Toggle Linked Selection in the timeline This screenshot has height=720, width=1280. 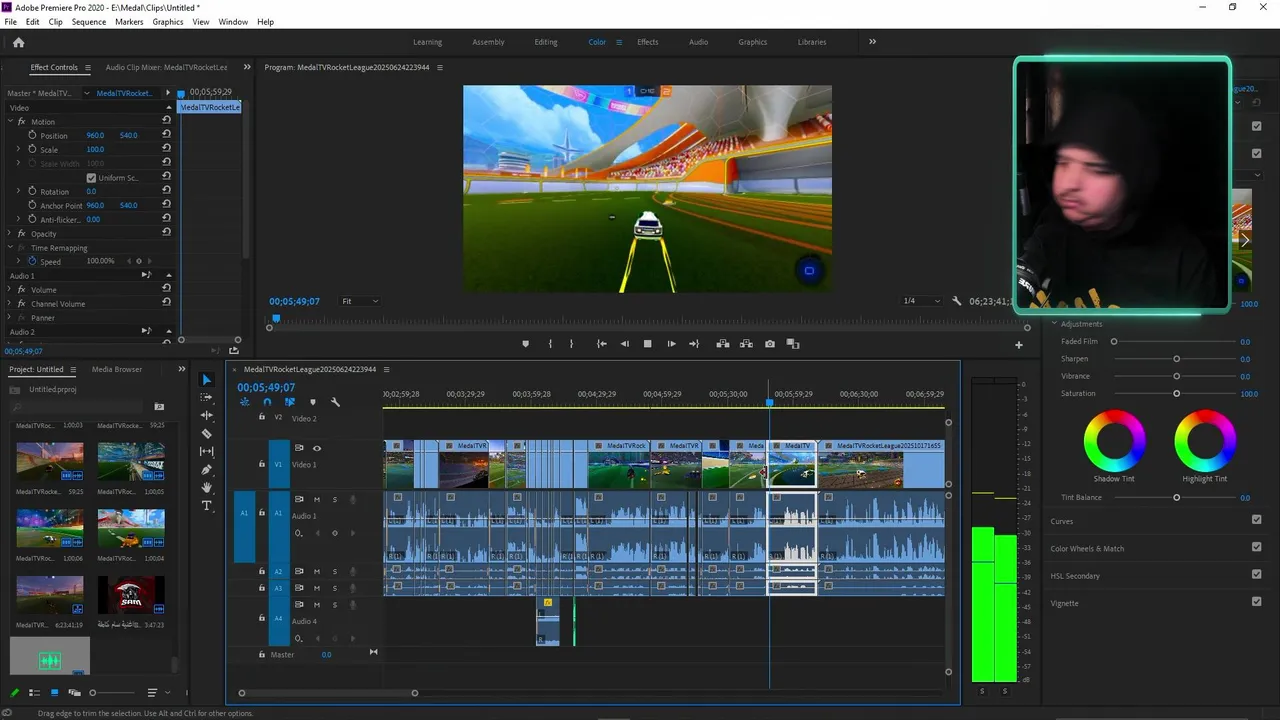[x=290, y=402]
